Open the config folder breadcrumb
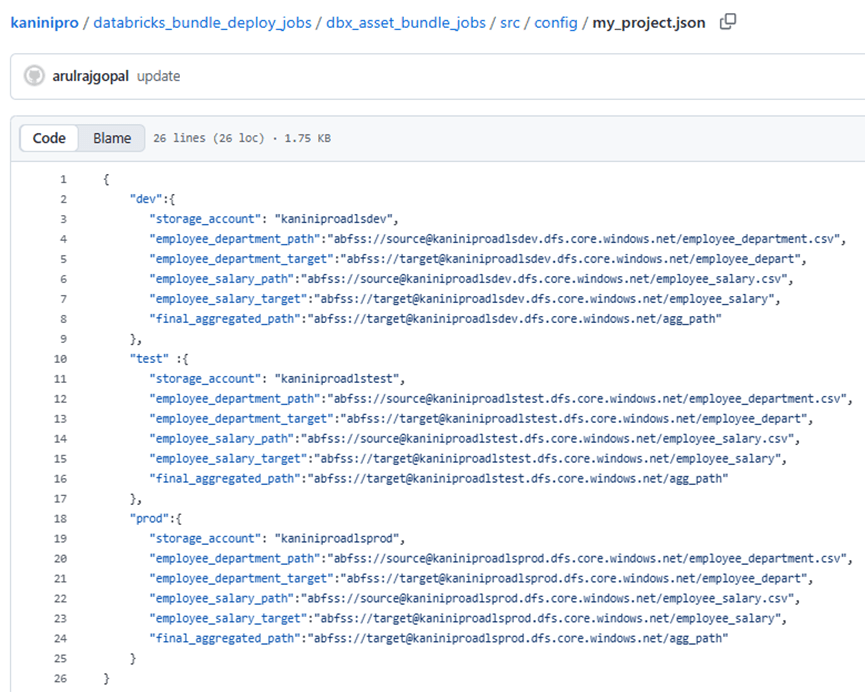Viewport: 865px width, 692px height. click(x=556, y=22)
